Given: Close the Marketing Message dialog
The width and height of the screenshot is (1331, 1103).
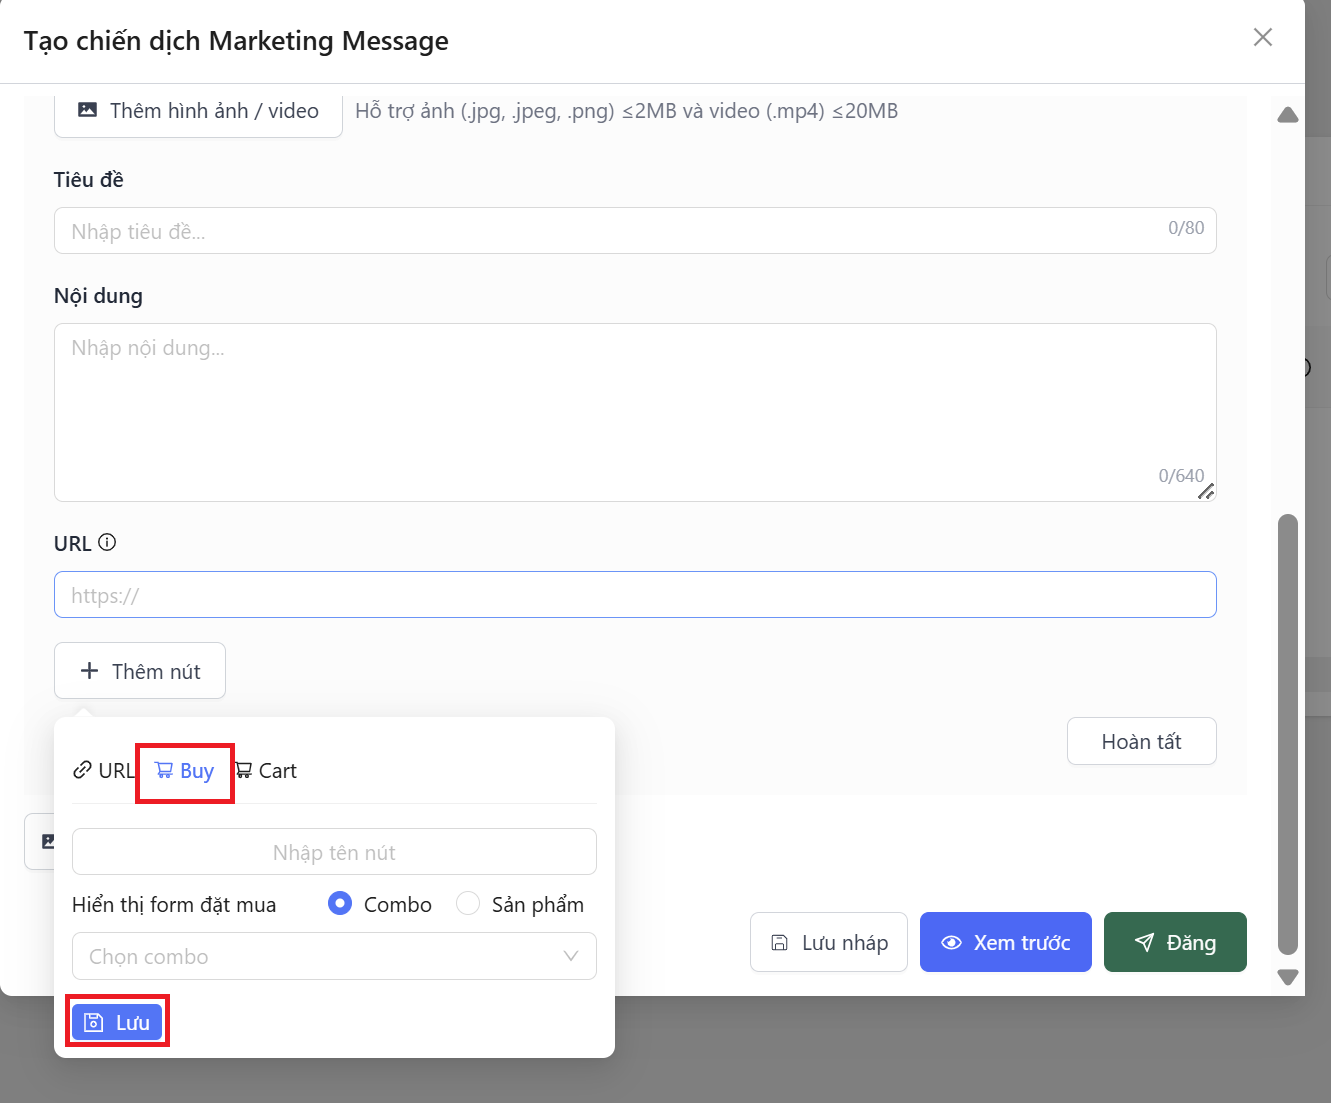Looking at the screenshot, I should (x=1263, y=38).
